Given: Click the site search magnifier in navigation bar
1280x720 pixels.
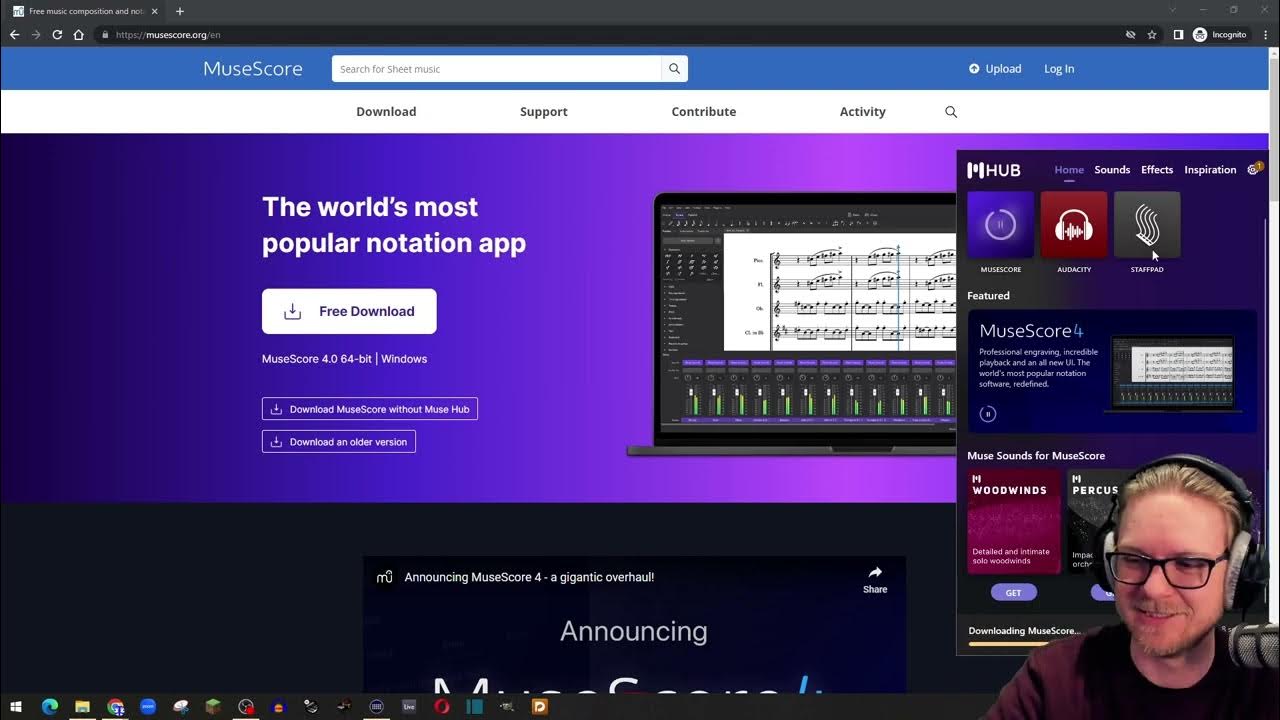Looking at the screenshot, I should tap(951, 112).
